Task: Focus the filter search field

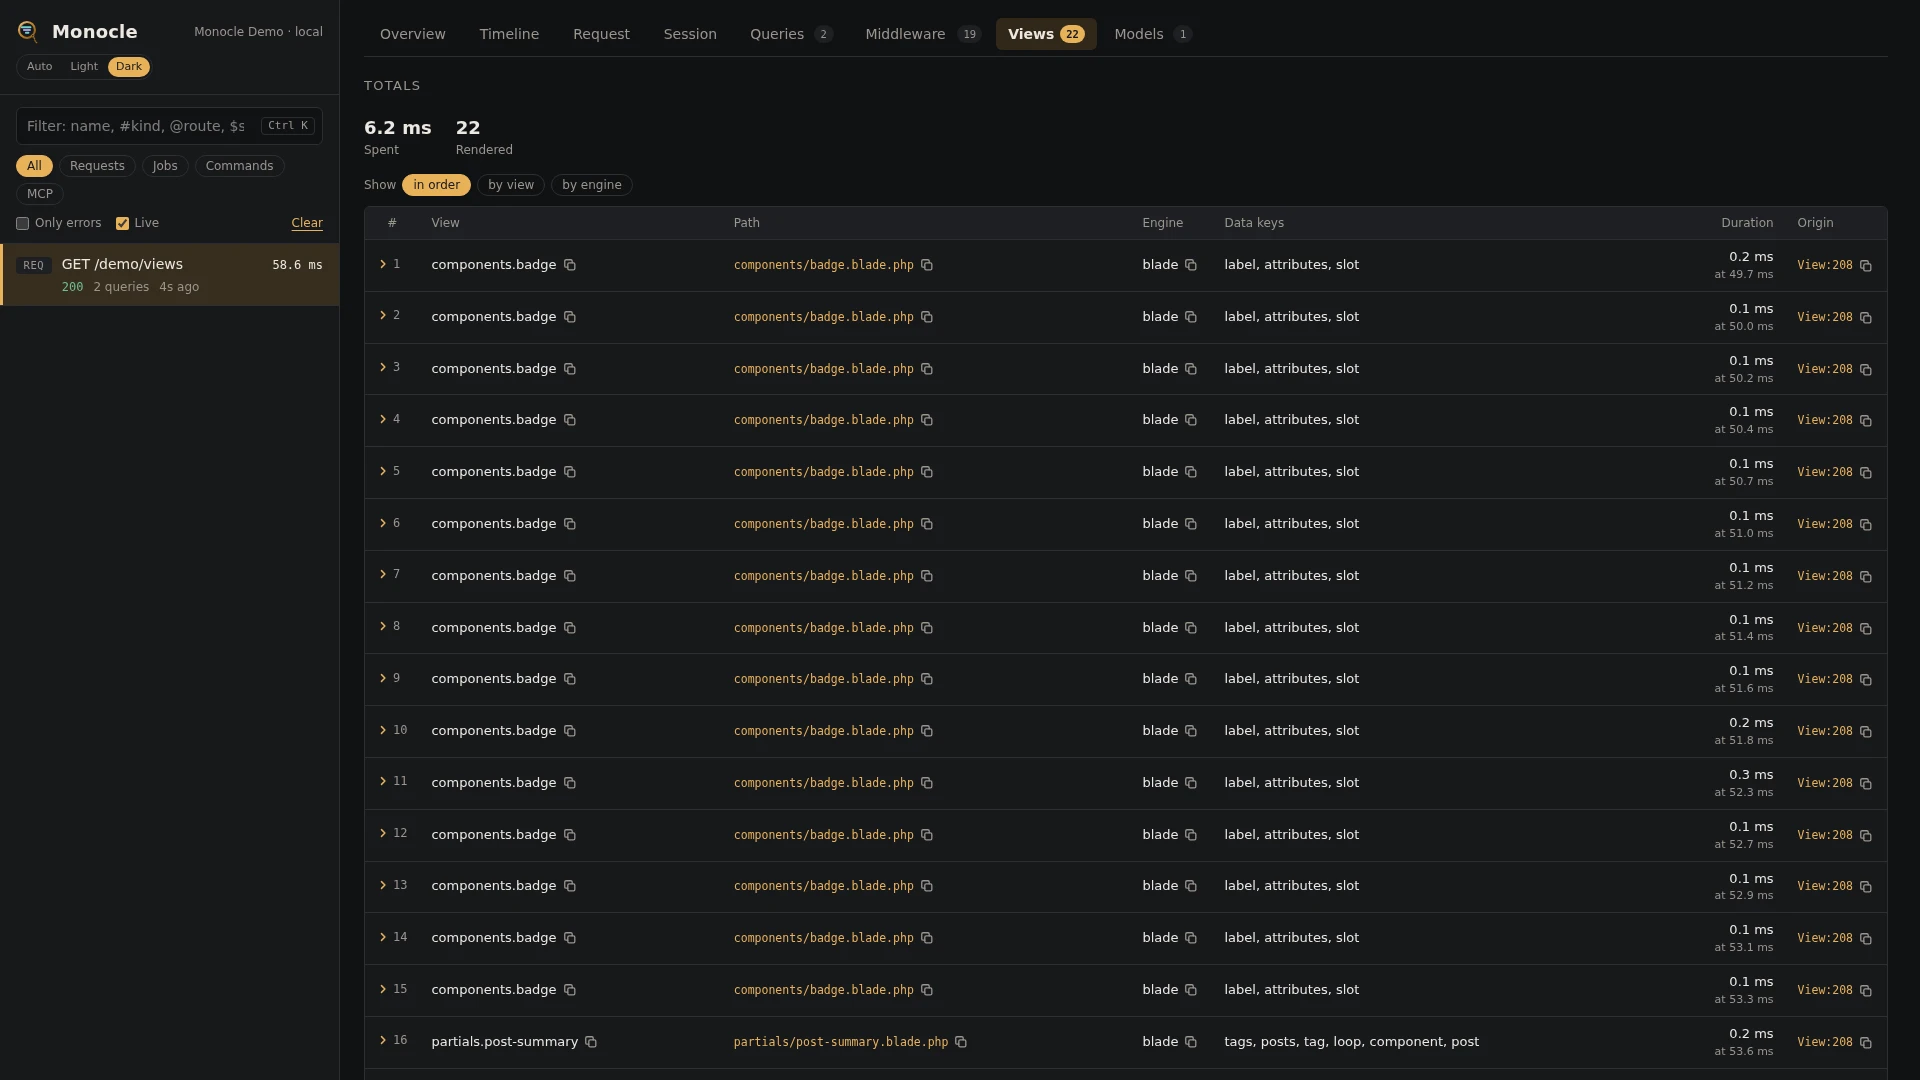Action: click(169, 126)
